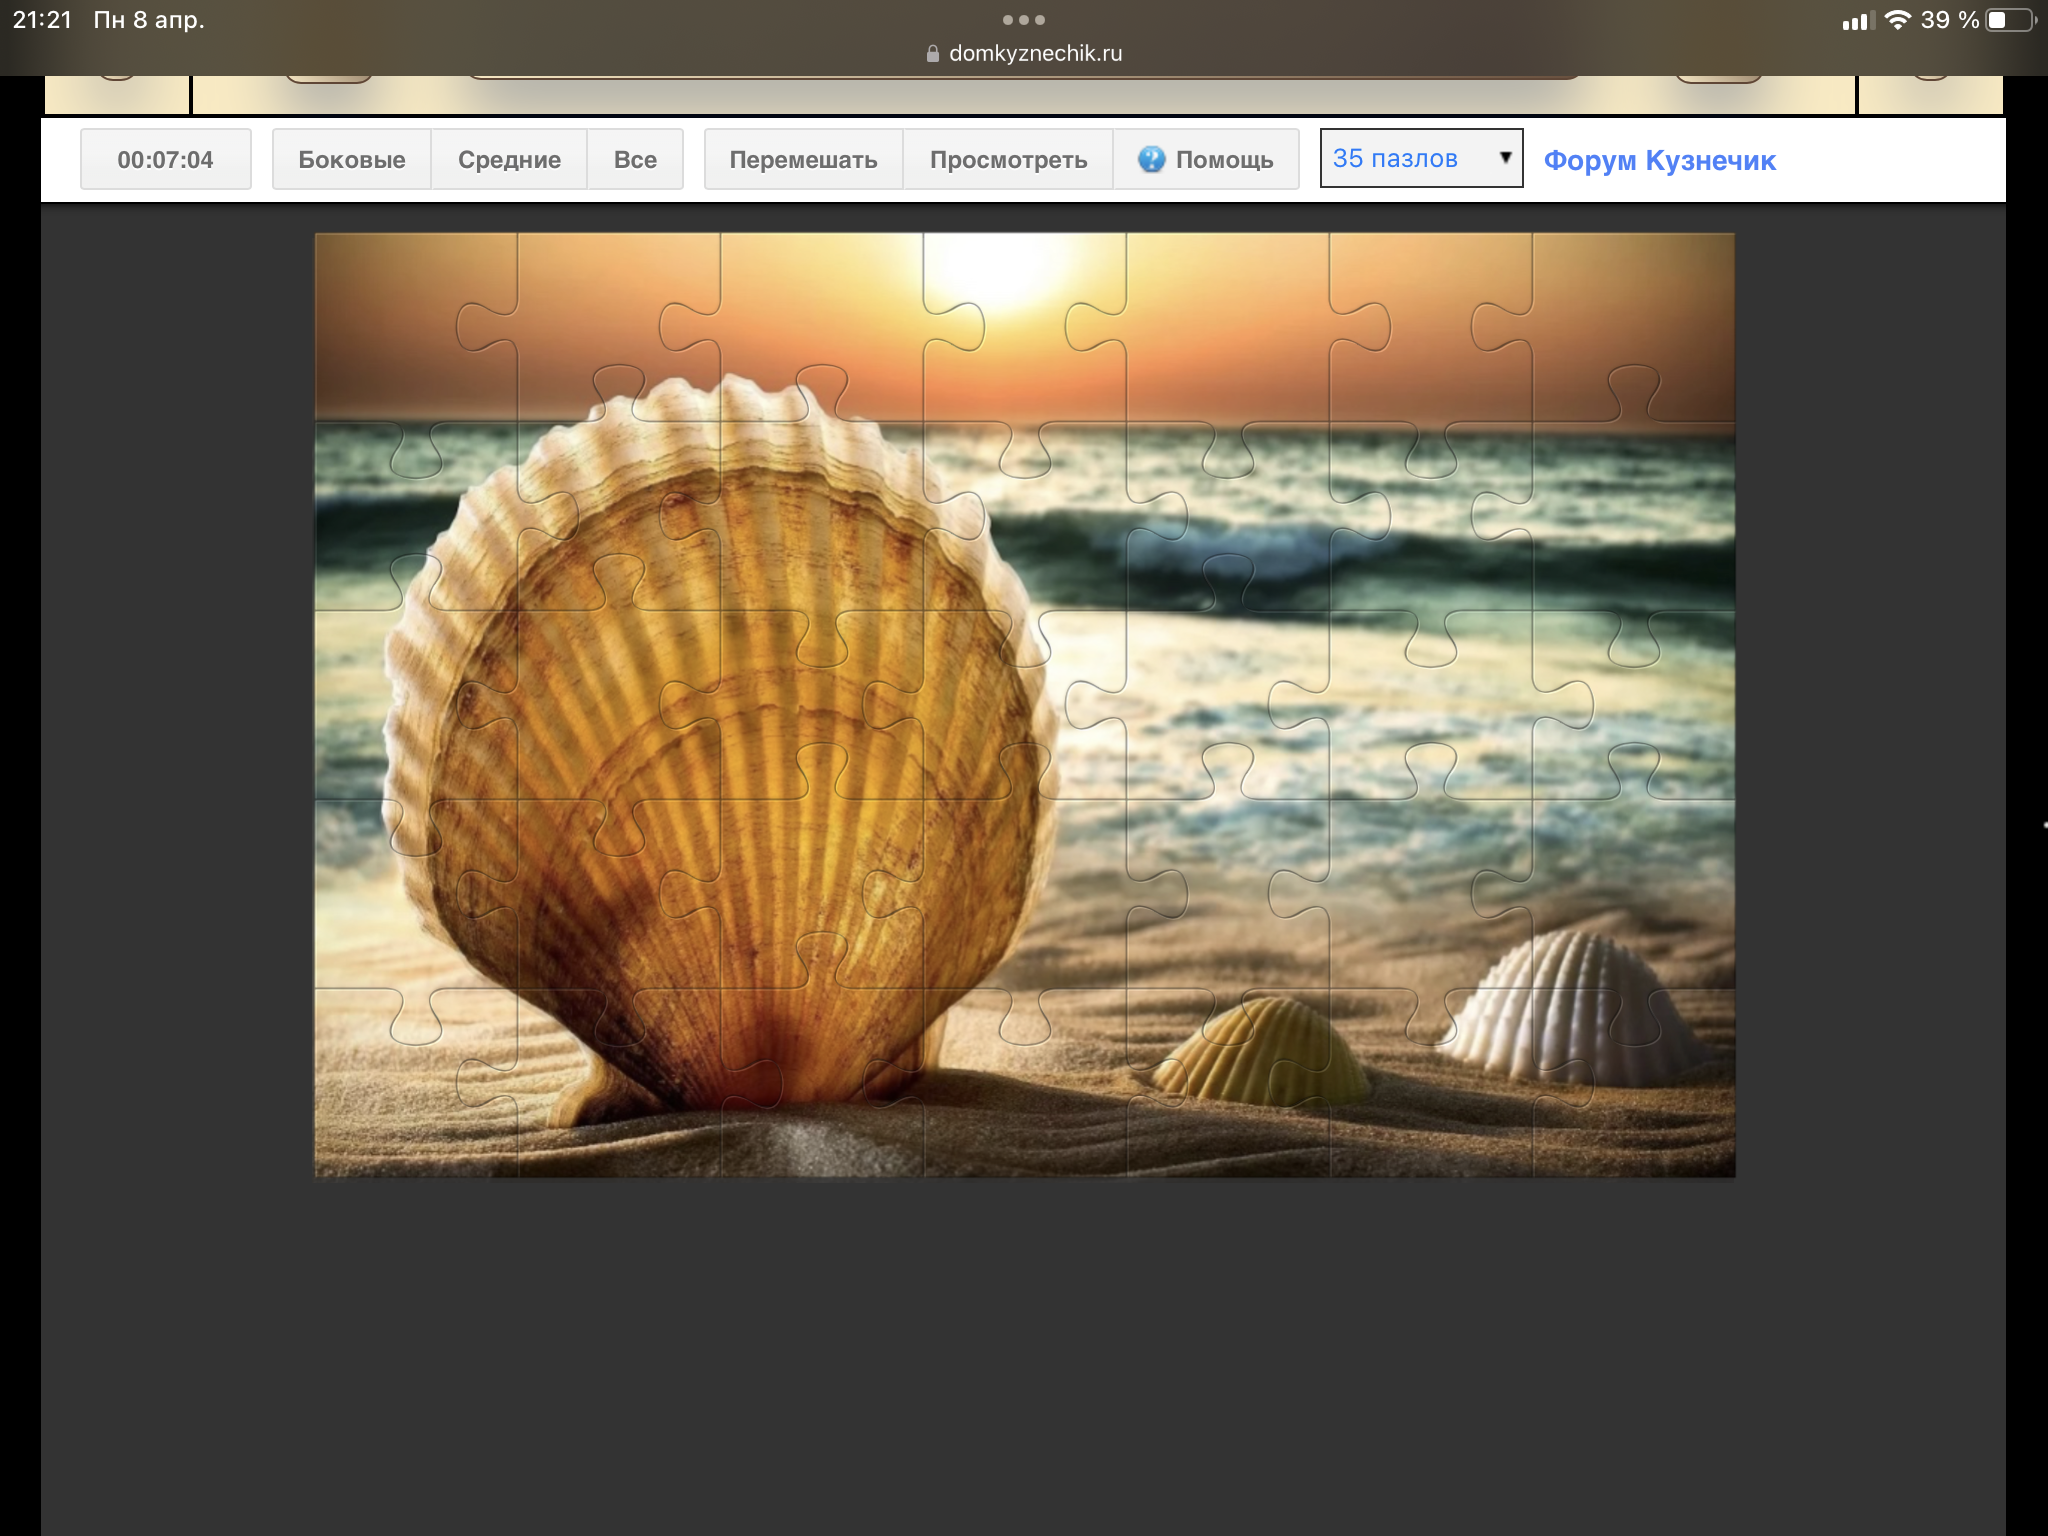Viewport: 2048px width, 1536px height.
Task: Tap the Wi-Fi status icon
Action: click(x=1897, y=20)
